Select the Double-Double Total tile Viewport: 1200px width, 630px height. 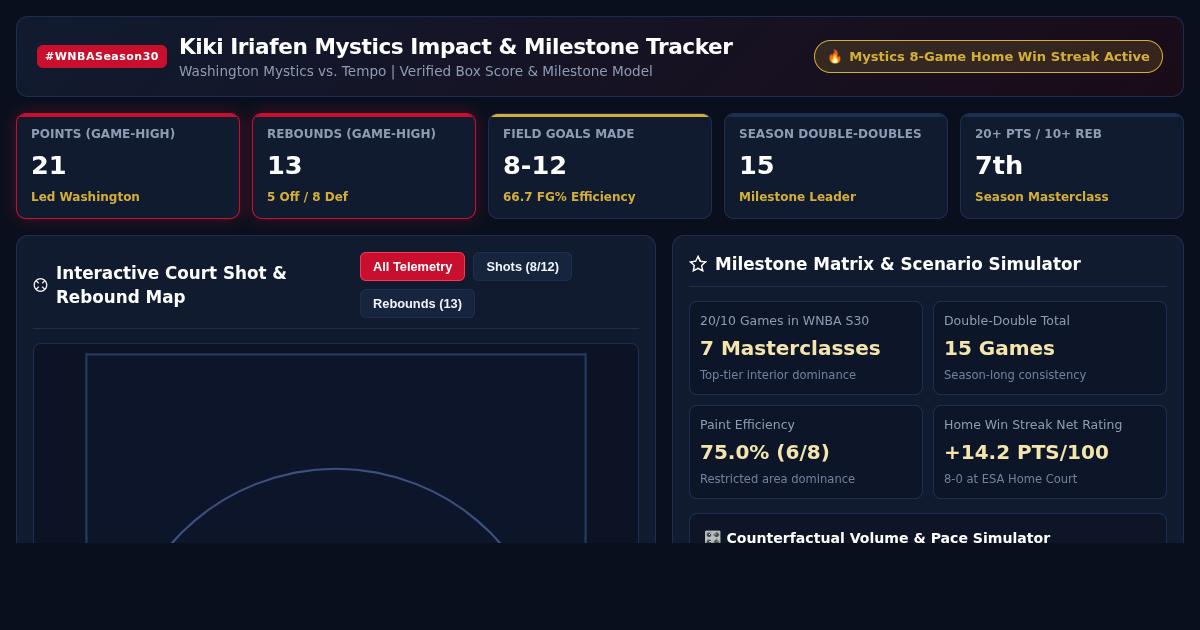1050,348
